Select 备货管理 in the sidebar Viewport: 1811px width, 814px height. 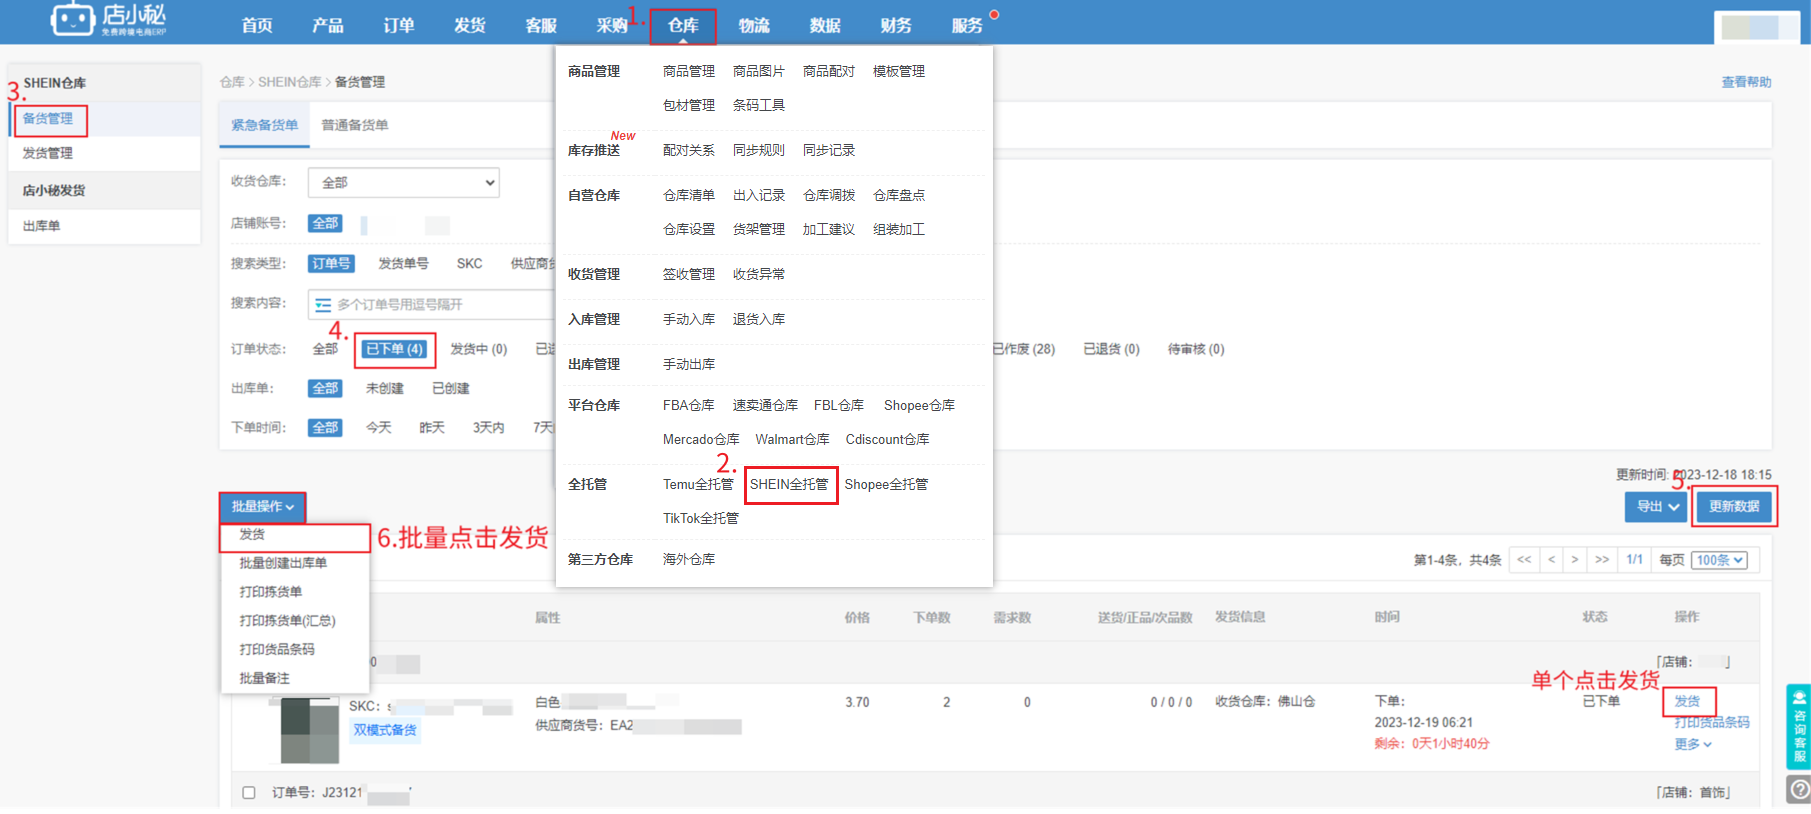pyautogui.click(x=48, y=119)
